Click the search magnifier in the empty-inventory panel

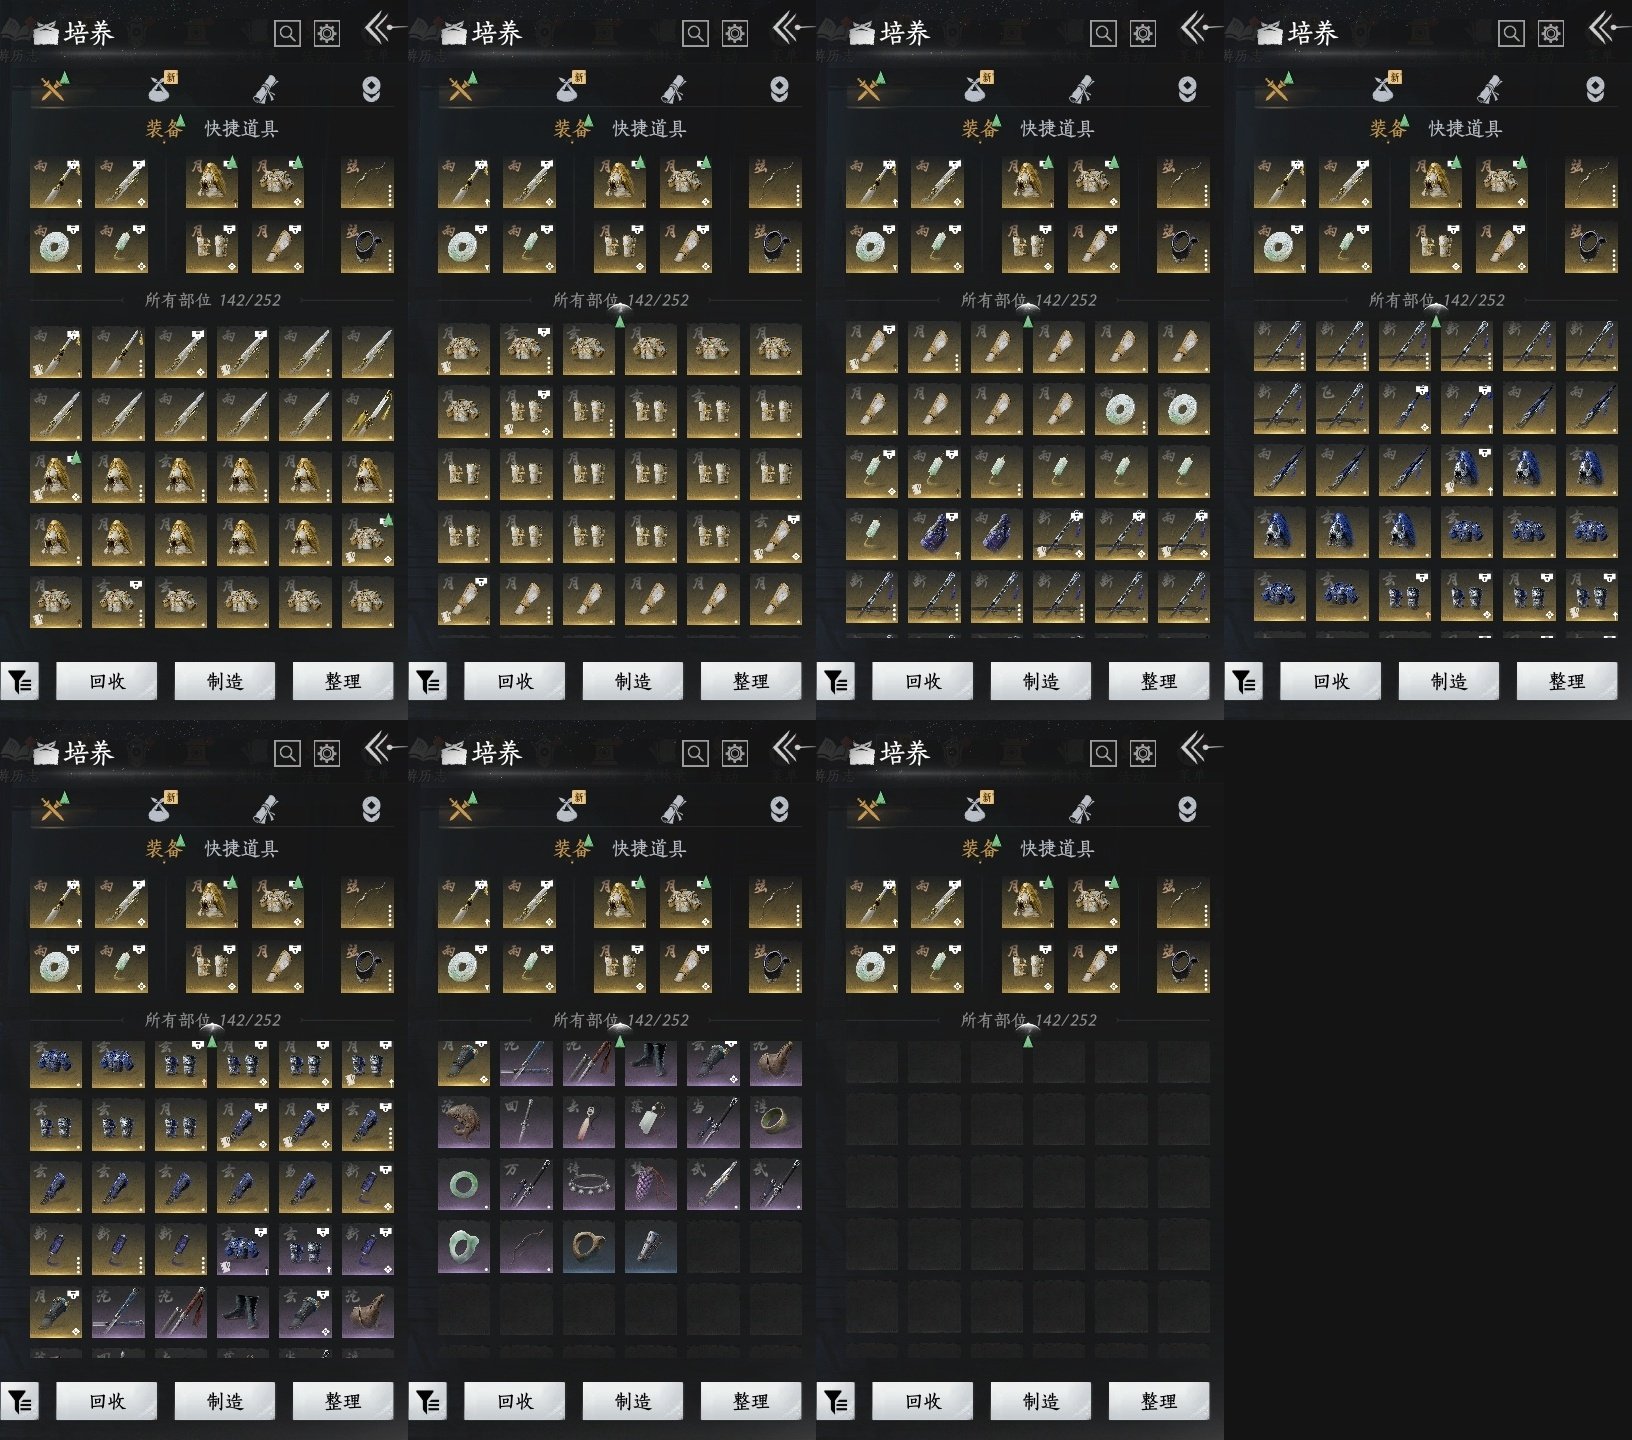coord(1103,753)
